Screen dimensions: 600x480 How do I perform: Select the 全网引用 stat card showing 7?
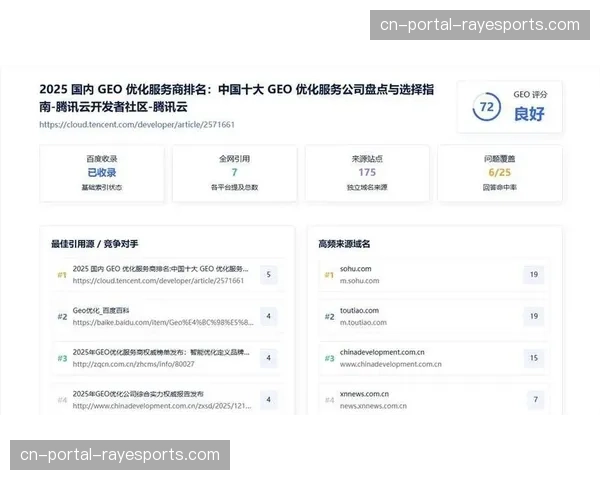coord(235,173)
